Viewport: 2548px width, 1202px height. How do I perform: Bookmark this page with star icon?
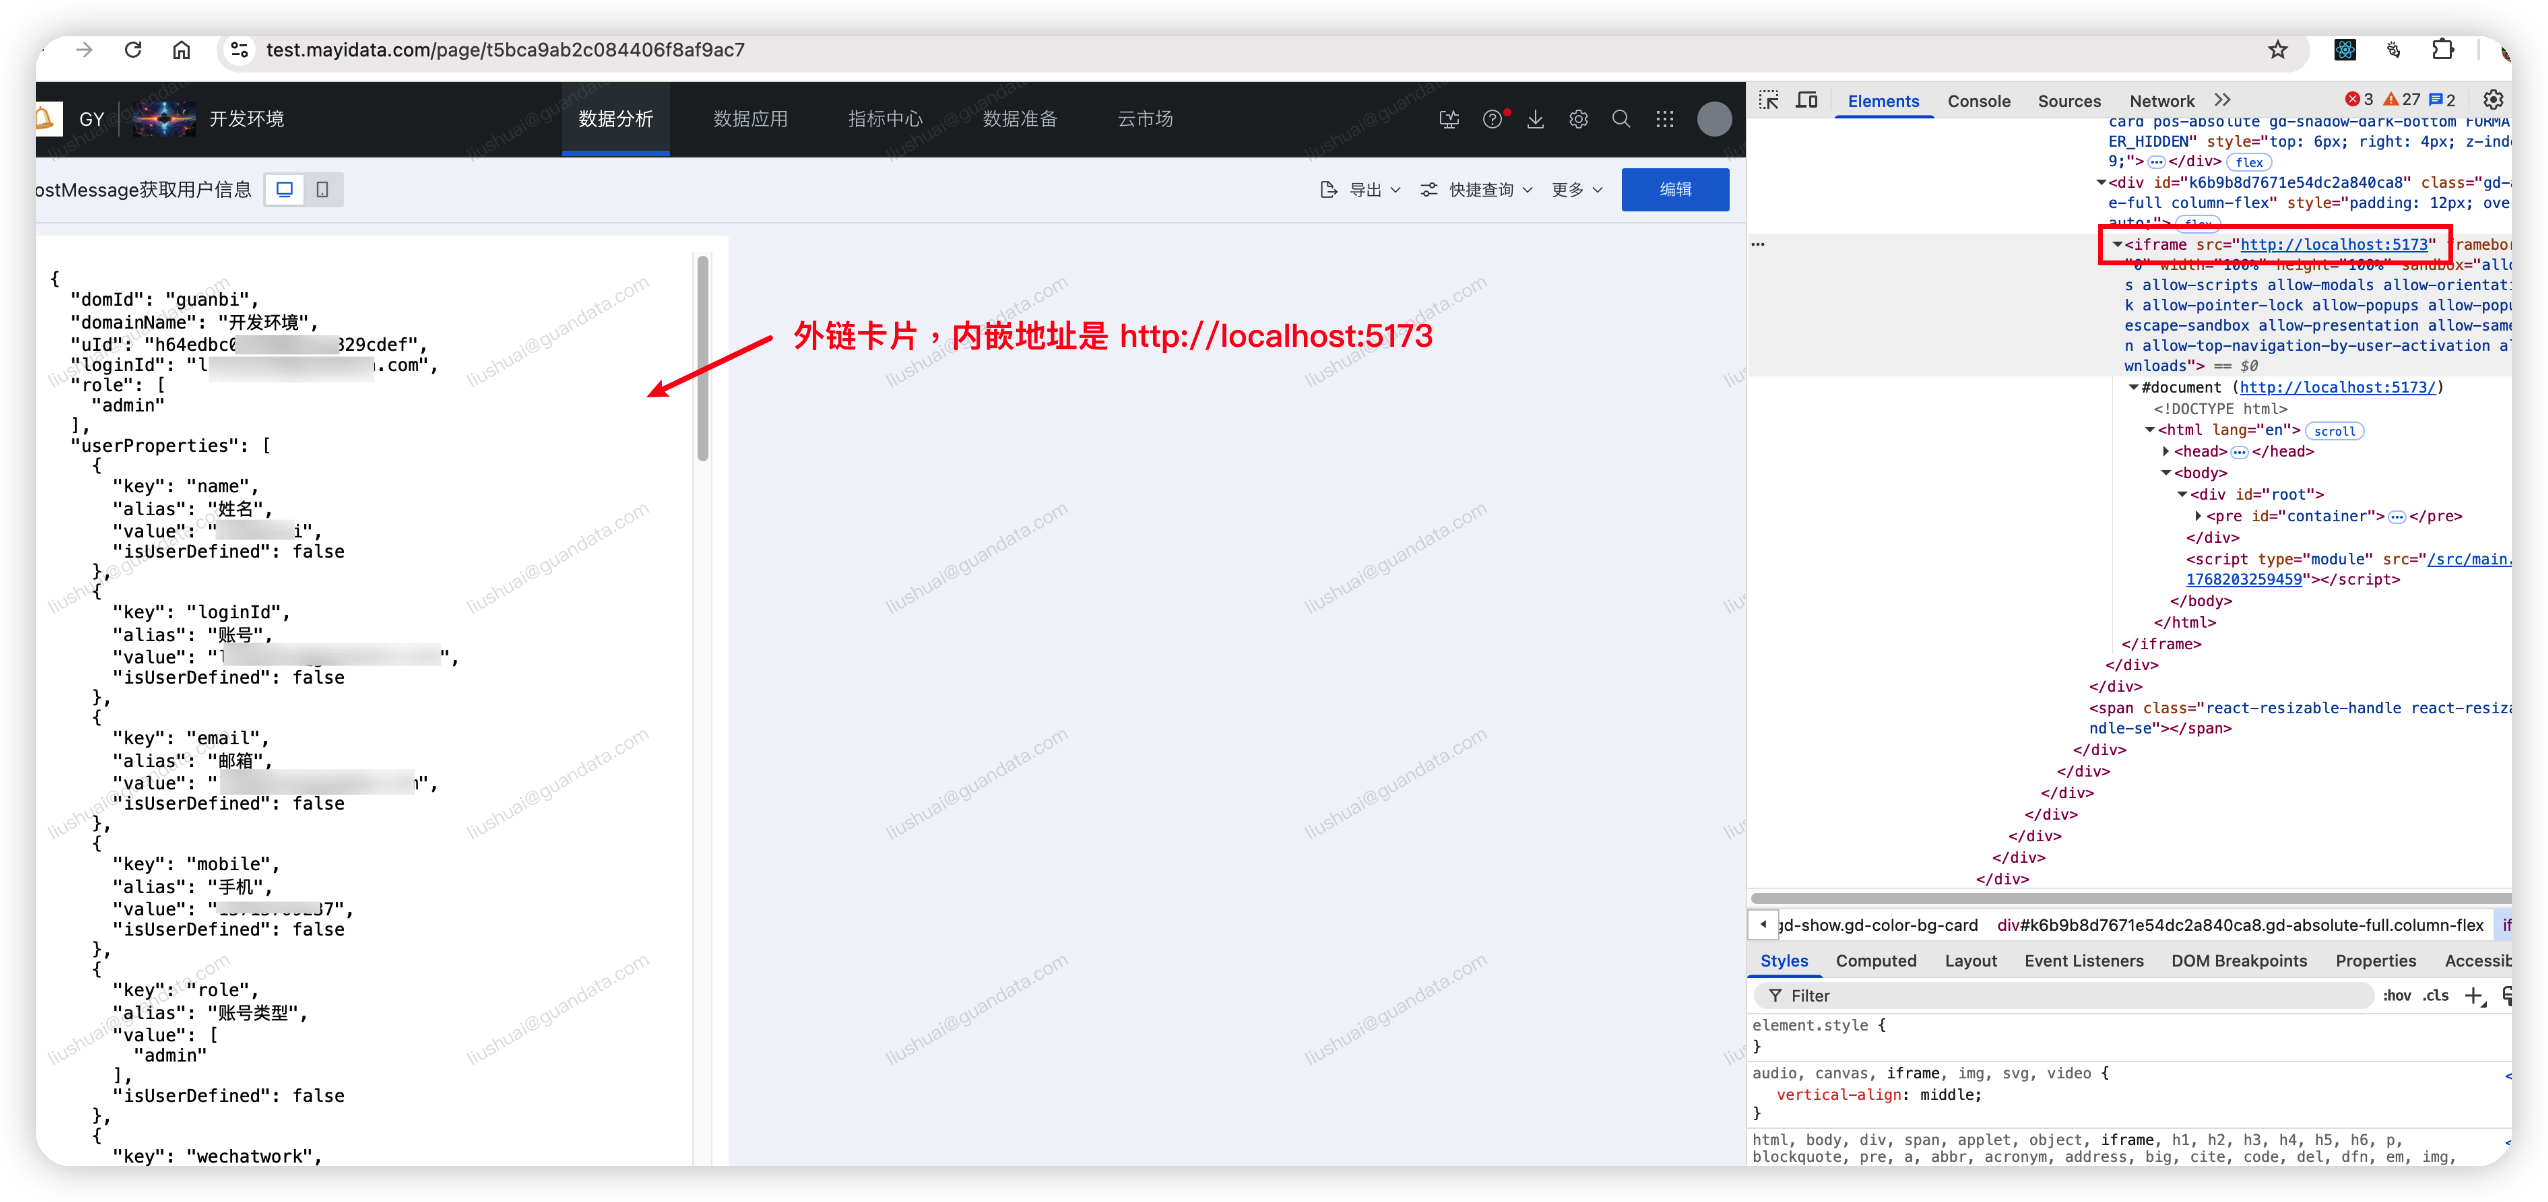point(2278,50)
